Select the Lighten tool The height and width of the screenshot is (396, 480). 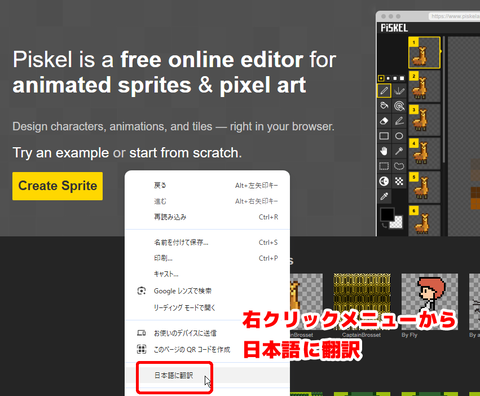pyautogui.click(x=384, y=181)
